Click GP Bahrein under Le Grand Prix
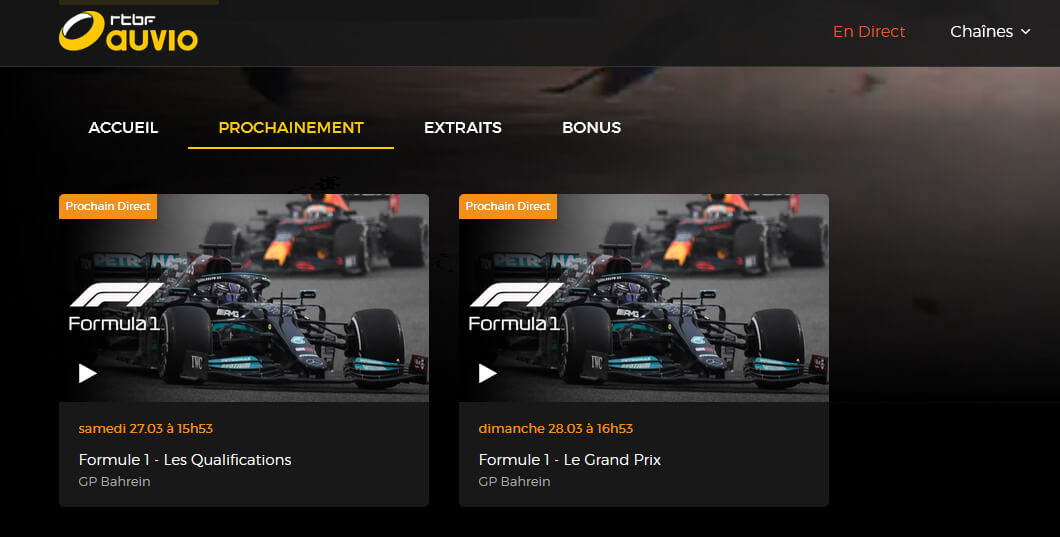The image size is (1060, 537). (x=514, y=482)
